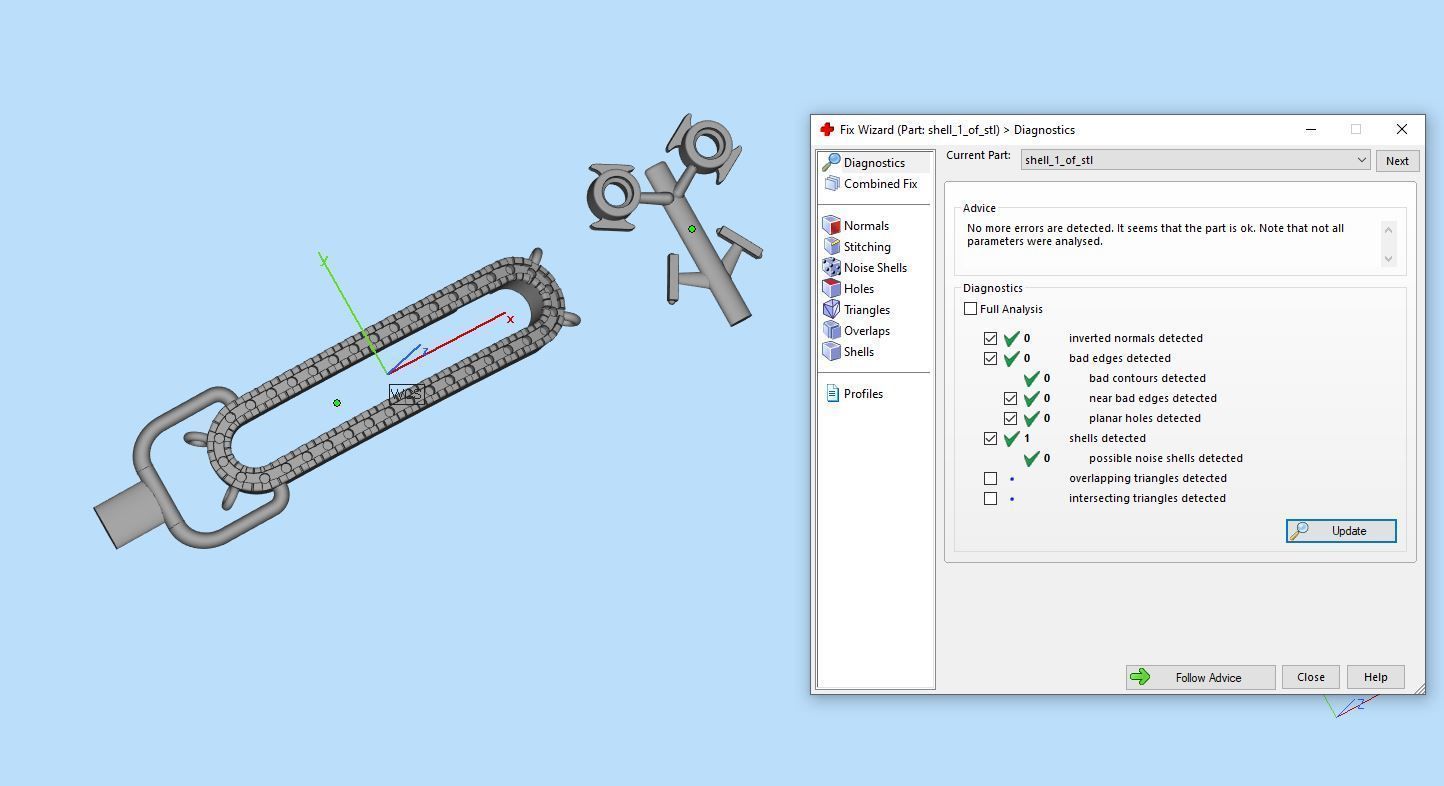Click the Fix Wizard dialog title bar text
Viewport: 1444px width, 786px height.
(x=957, y=130)
